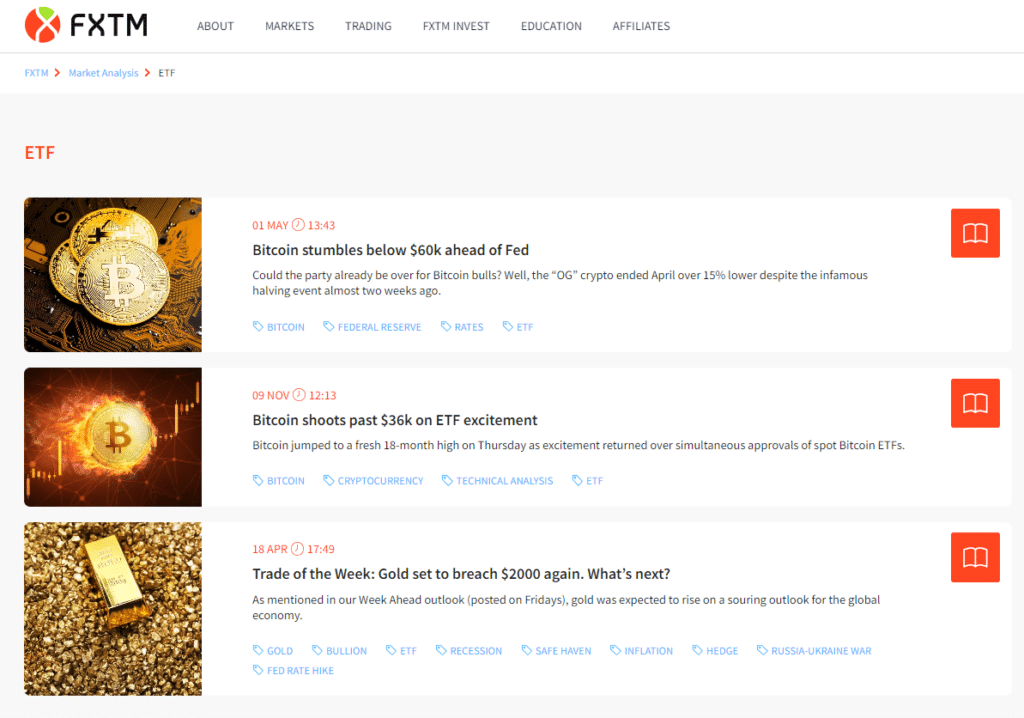Click summary 'Bitcoin jumped to a fresh 18-month high'
1024x718 pixels.
pyautogui.click(x=579, y=446)
